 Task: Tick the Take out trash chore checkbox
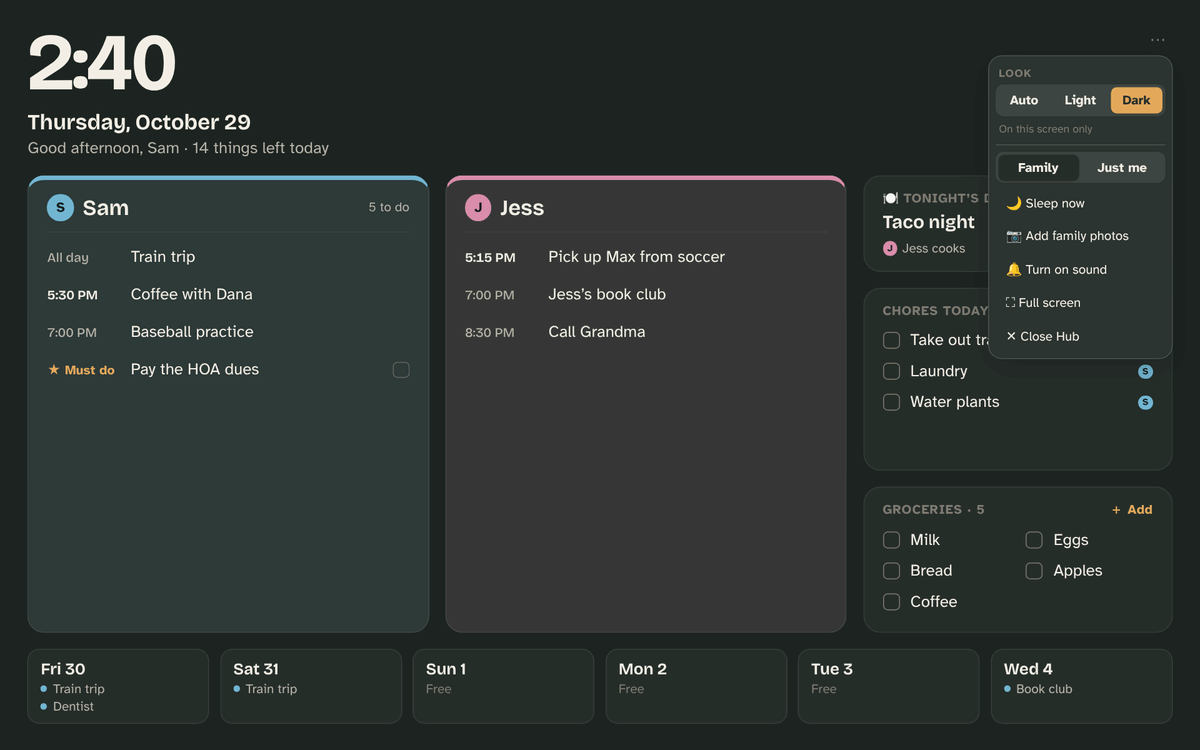[x=891, y=340]
